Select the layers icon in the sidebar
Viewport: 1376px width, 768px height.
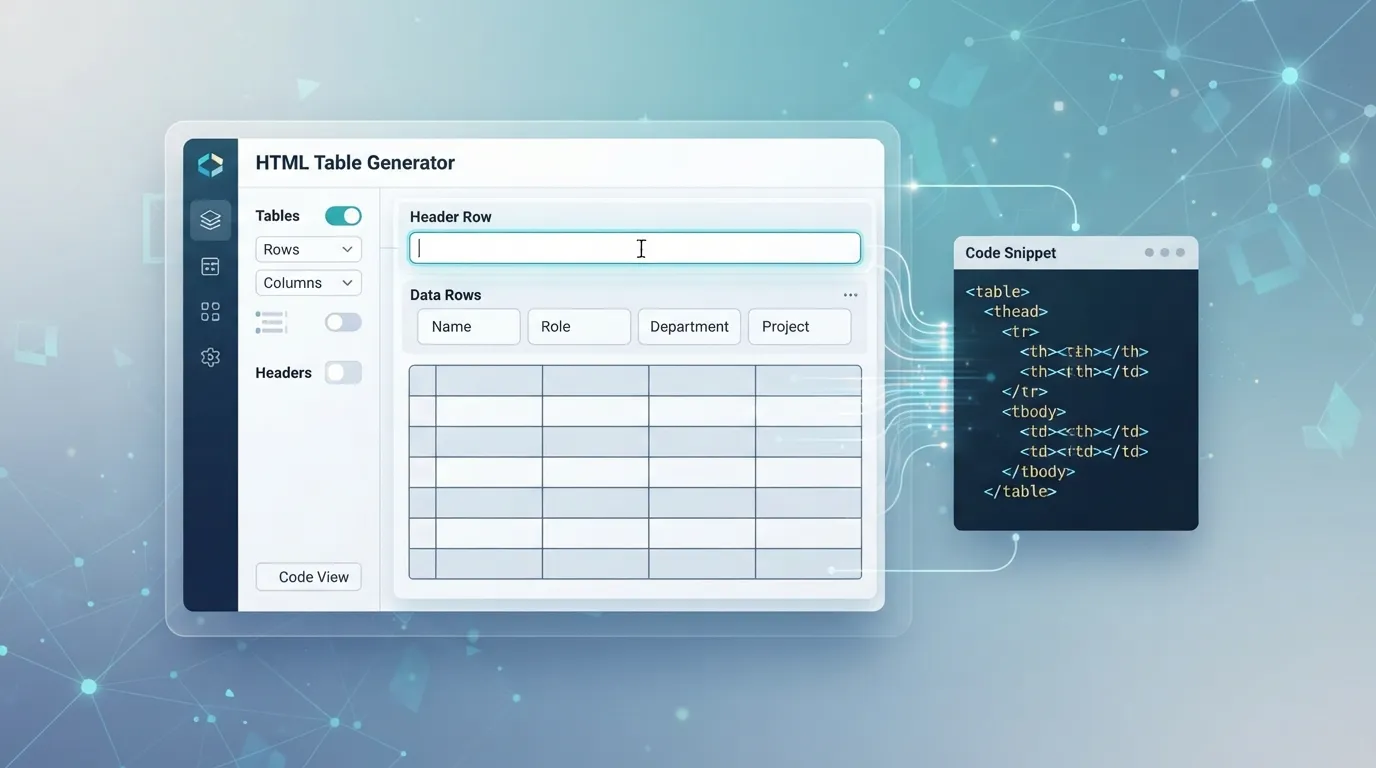(210, 220)
